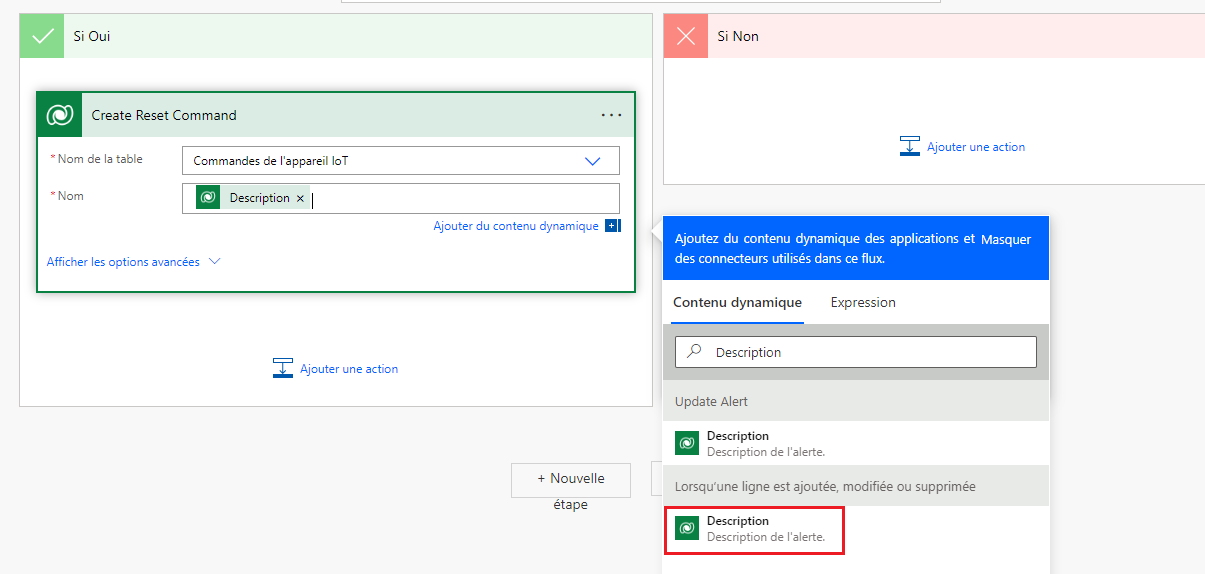Viewport: 1205px width, 574px height.
Task: Switch to the Contenu dynamique tab
Action: pos(737,302)
